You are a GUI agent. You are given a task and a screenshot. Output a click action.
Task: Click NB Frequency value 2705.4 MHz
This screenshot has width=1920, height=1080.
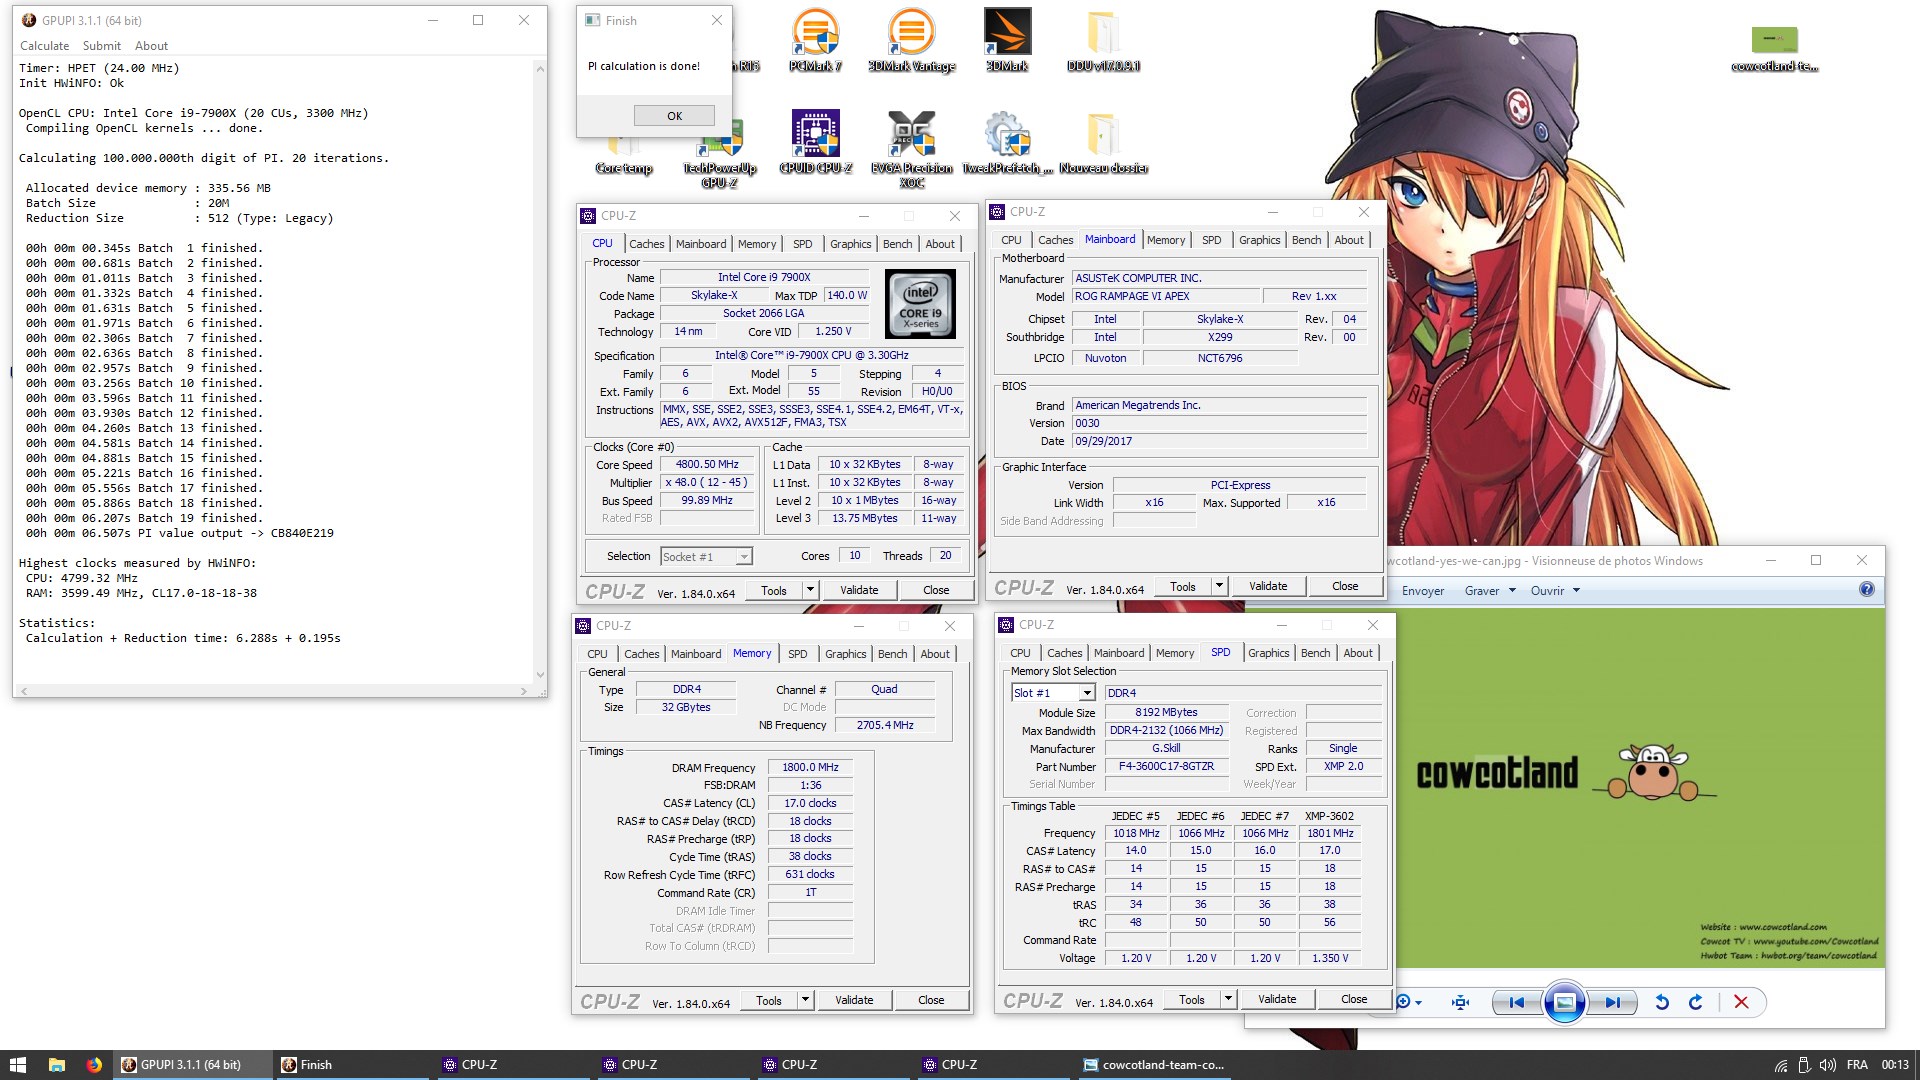click(x=884, y=726)
